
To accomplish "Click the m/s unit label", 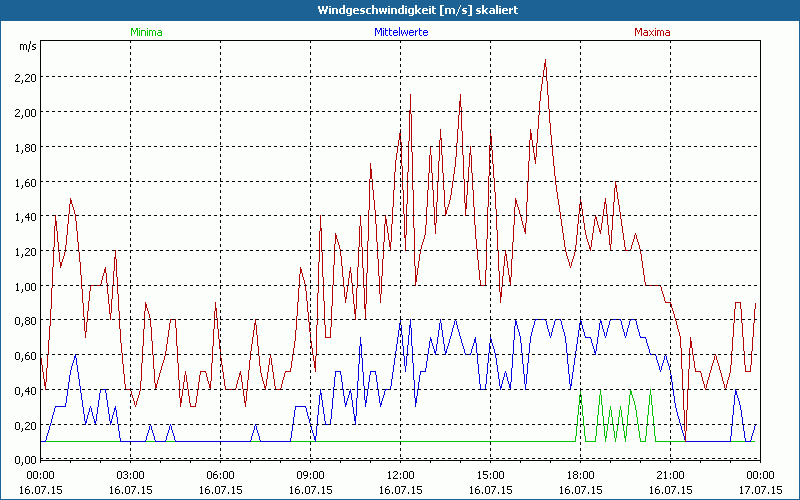I will tap(26, 46).
